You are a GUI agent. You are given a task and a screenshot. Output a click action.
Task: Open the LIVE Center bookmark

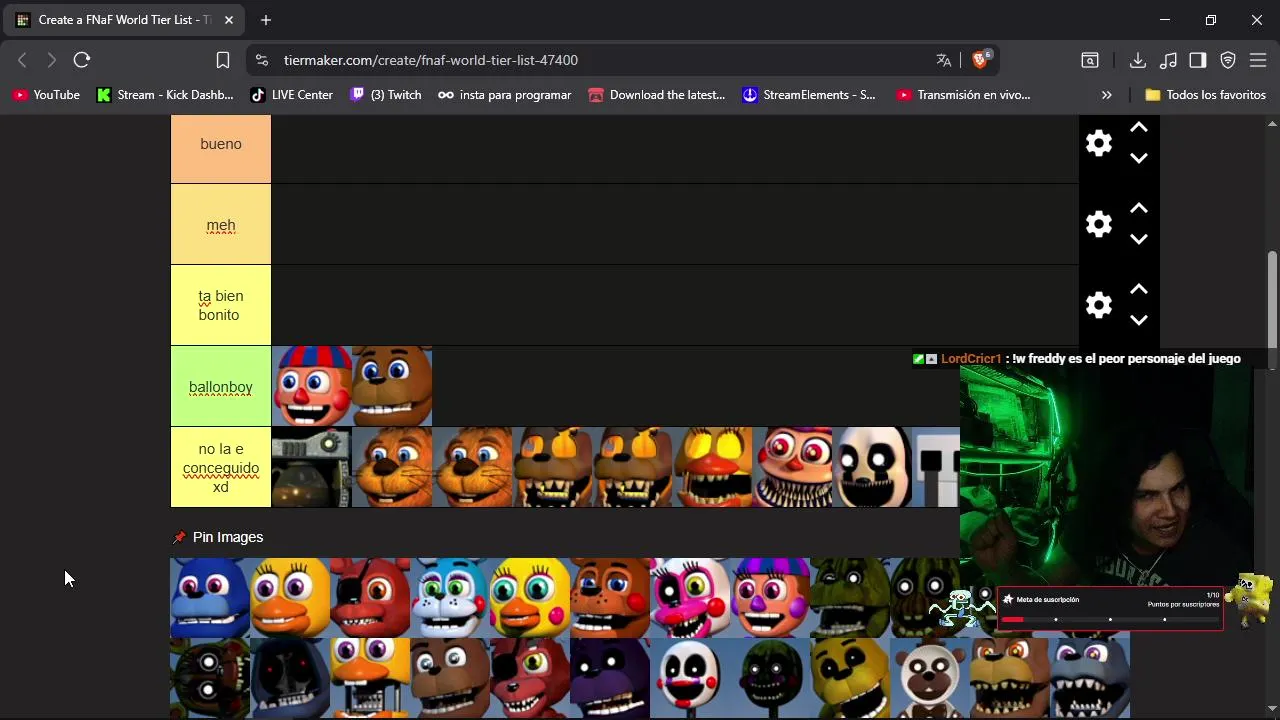[x=291, y=95]
